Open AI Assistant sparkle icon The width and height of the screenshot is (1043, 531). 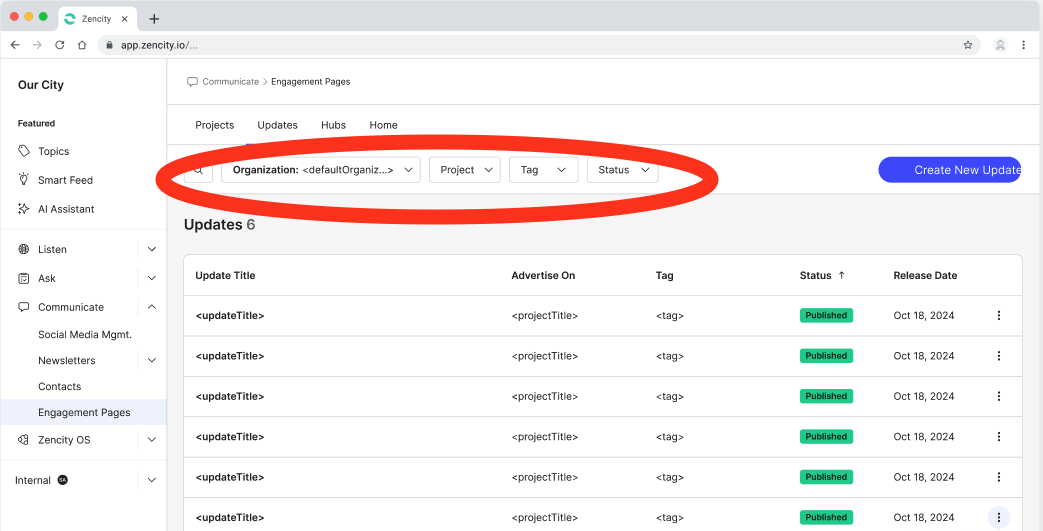pos(24,209)
